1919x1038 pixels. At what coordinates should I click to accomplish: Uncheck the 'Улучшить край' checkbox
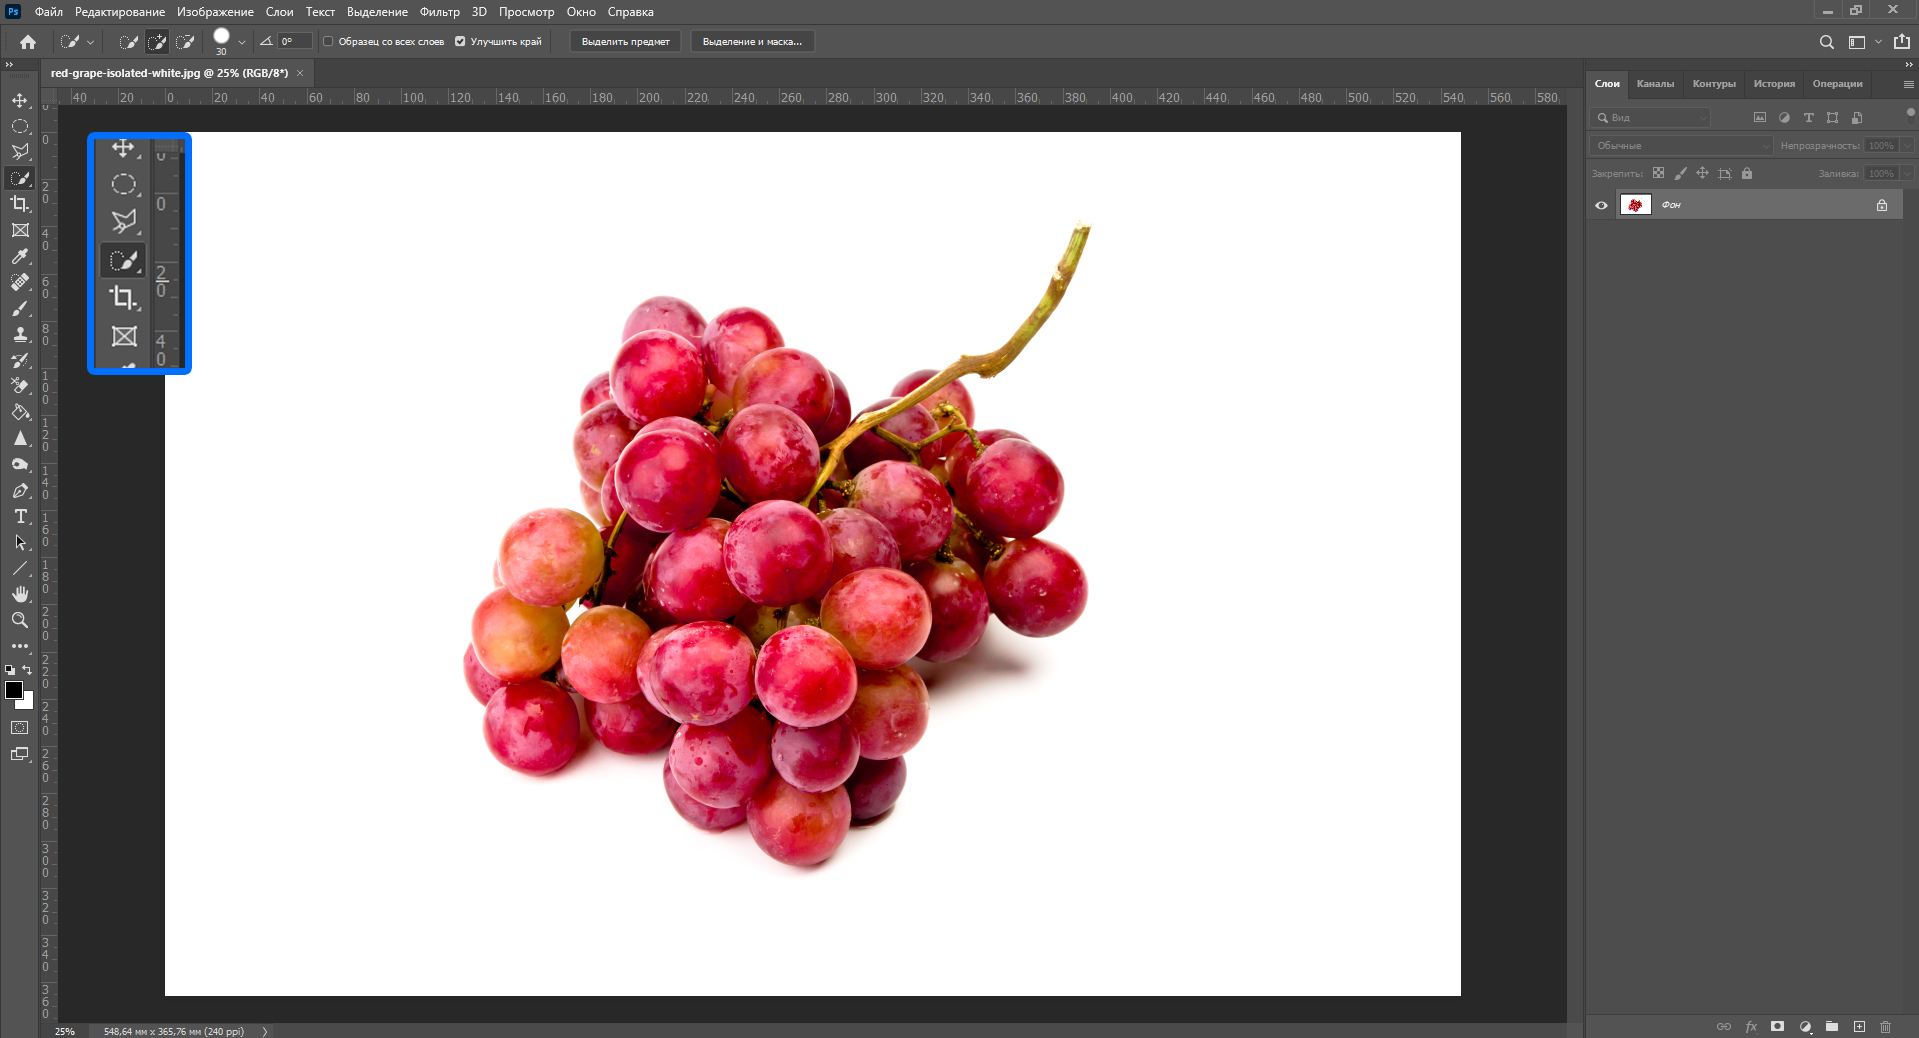point(460,42)
